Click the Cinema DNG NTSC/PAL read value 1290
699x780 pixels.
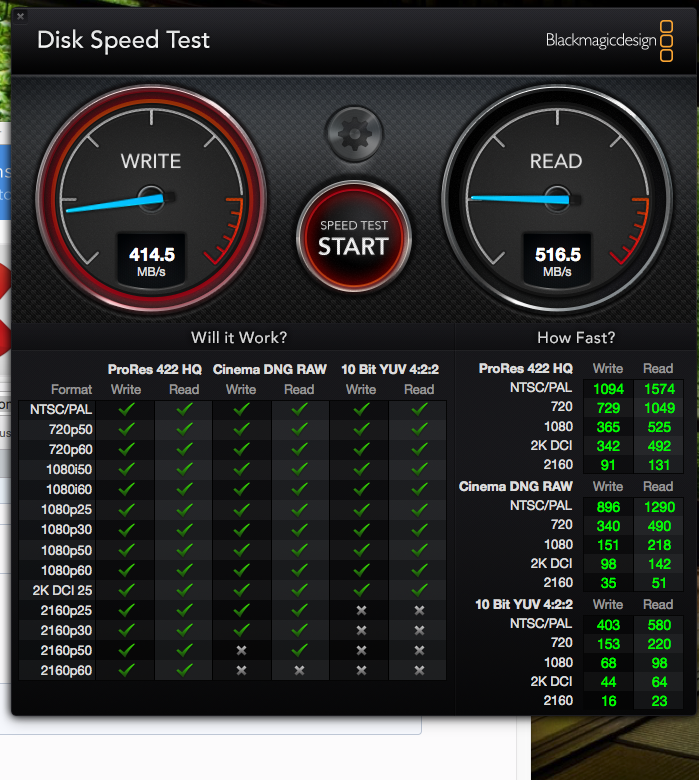tap(659, 507)
